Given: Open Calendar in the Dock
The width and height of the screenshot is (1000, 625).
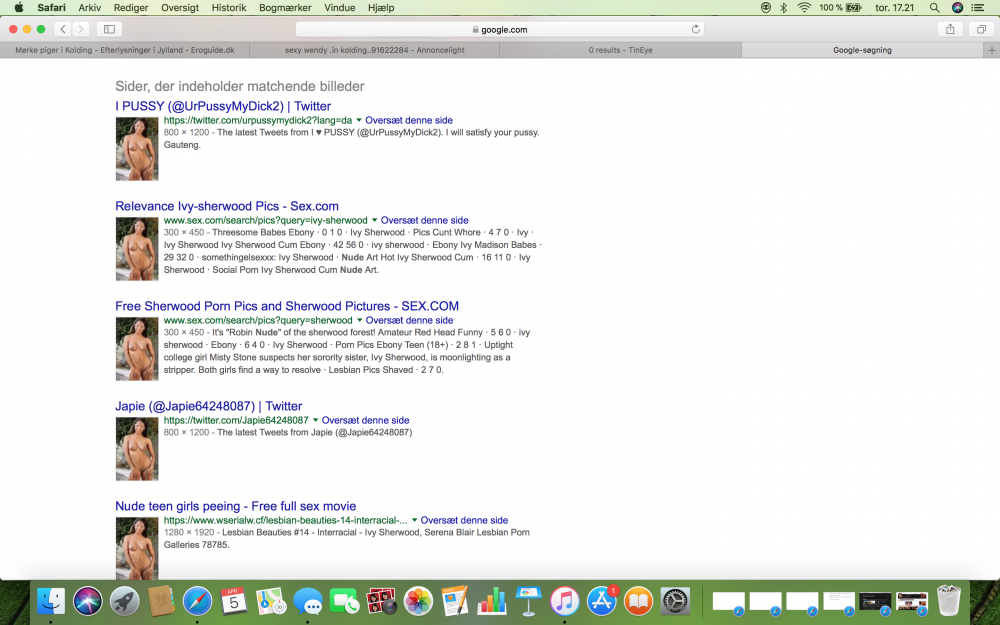Looking at the screenshot, I should (234, 601).
